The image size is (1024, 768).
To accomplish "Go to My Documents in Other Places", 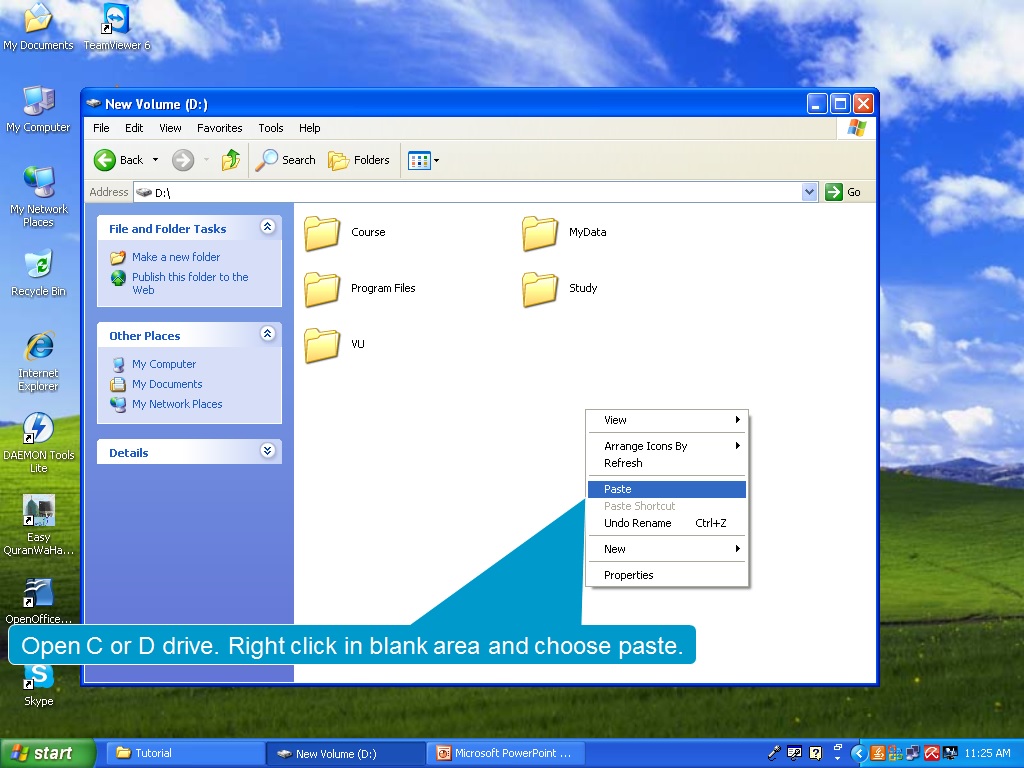I will tap(167, 384).
